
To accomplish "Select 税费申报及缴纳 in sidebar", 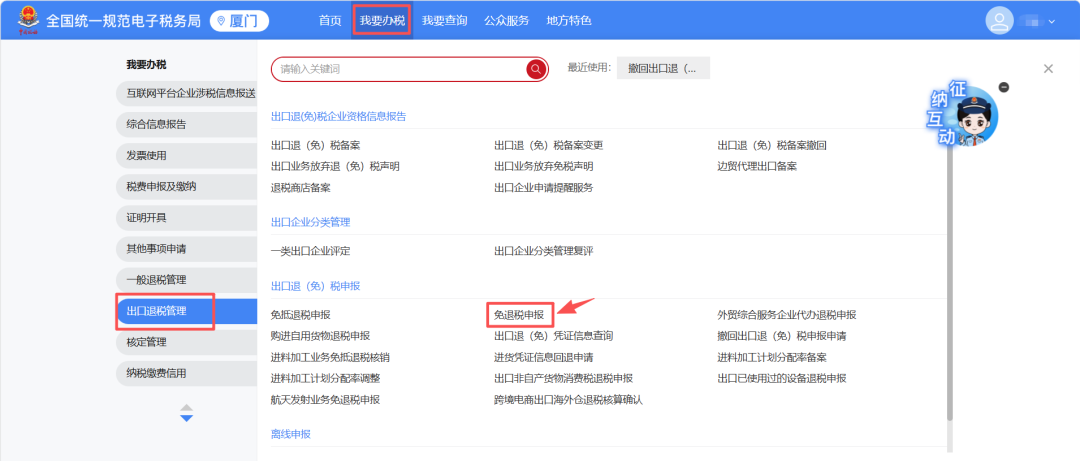I will coord(186,187).
